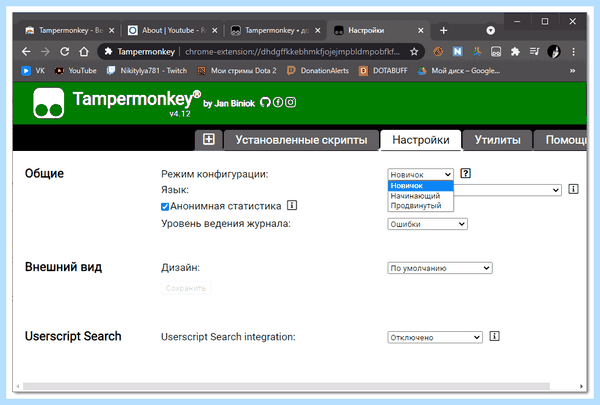
Task: Close the active Настройки browser tab
Action: 421,31
